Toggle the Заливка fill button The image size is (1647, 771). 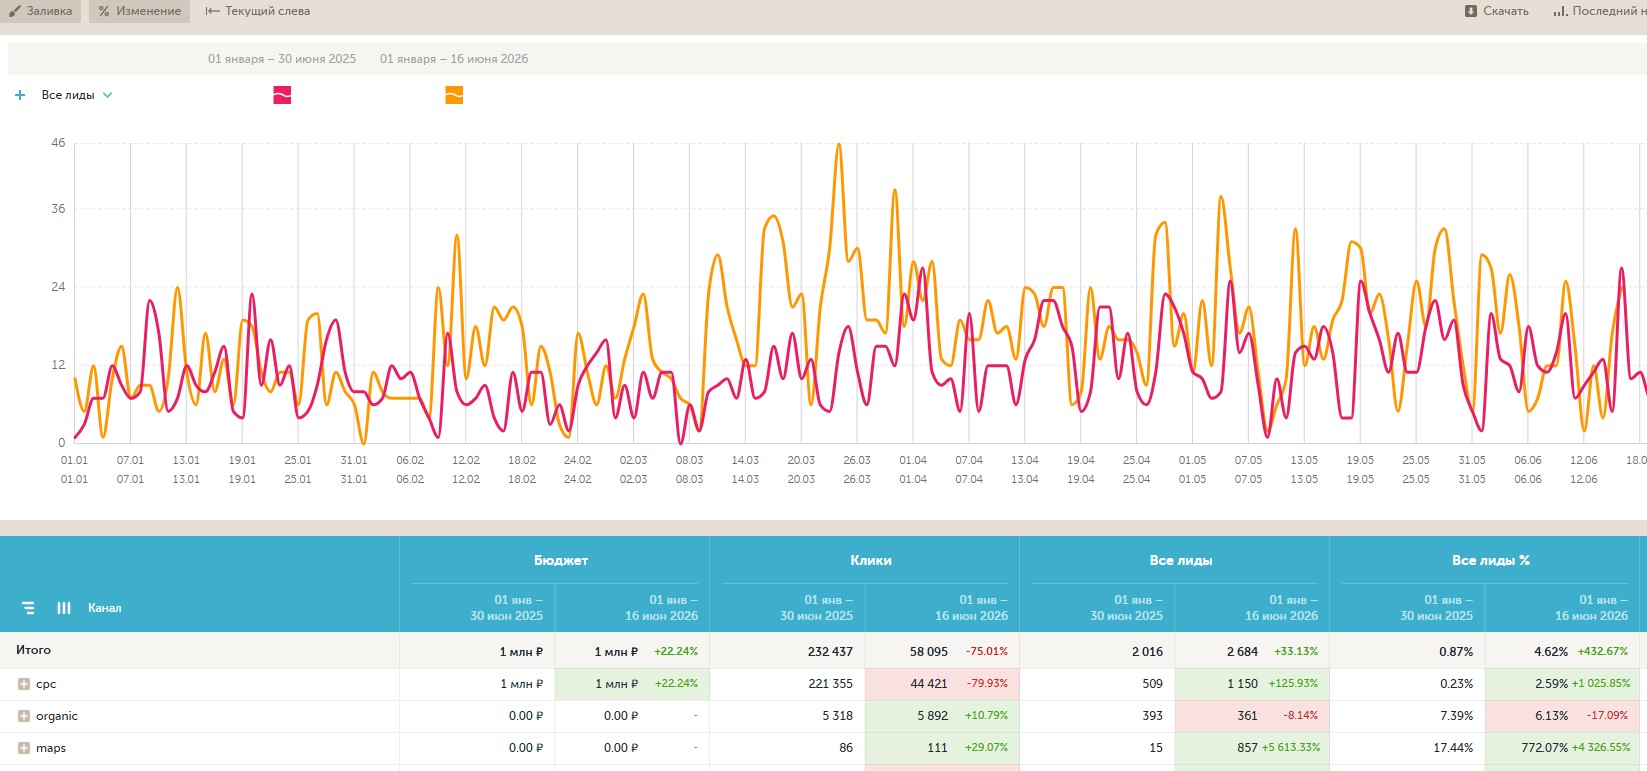(42, 11)
